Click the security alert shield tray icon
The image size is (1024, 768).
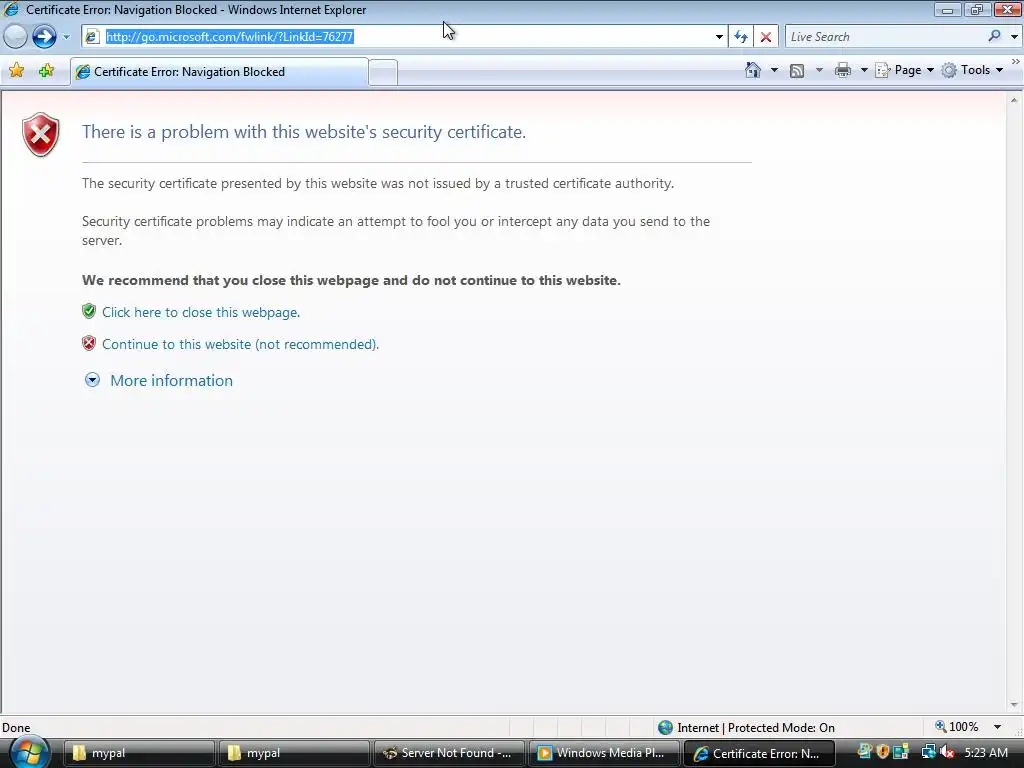883,752
